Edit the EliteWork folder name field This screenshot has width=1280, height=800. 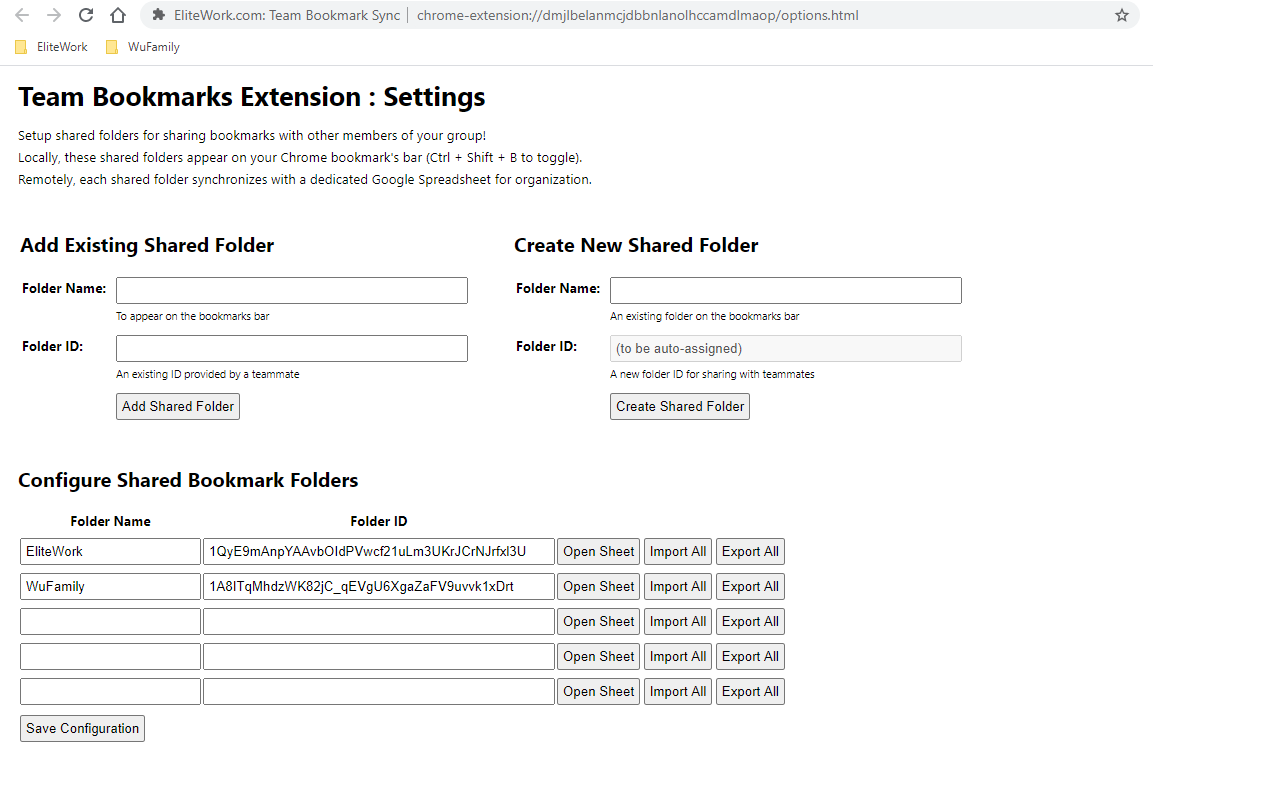(x=110, y=551)
